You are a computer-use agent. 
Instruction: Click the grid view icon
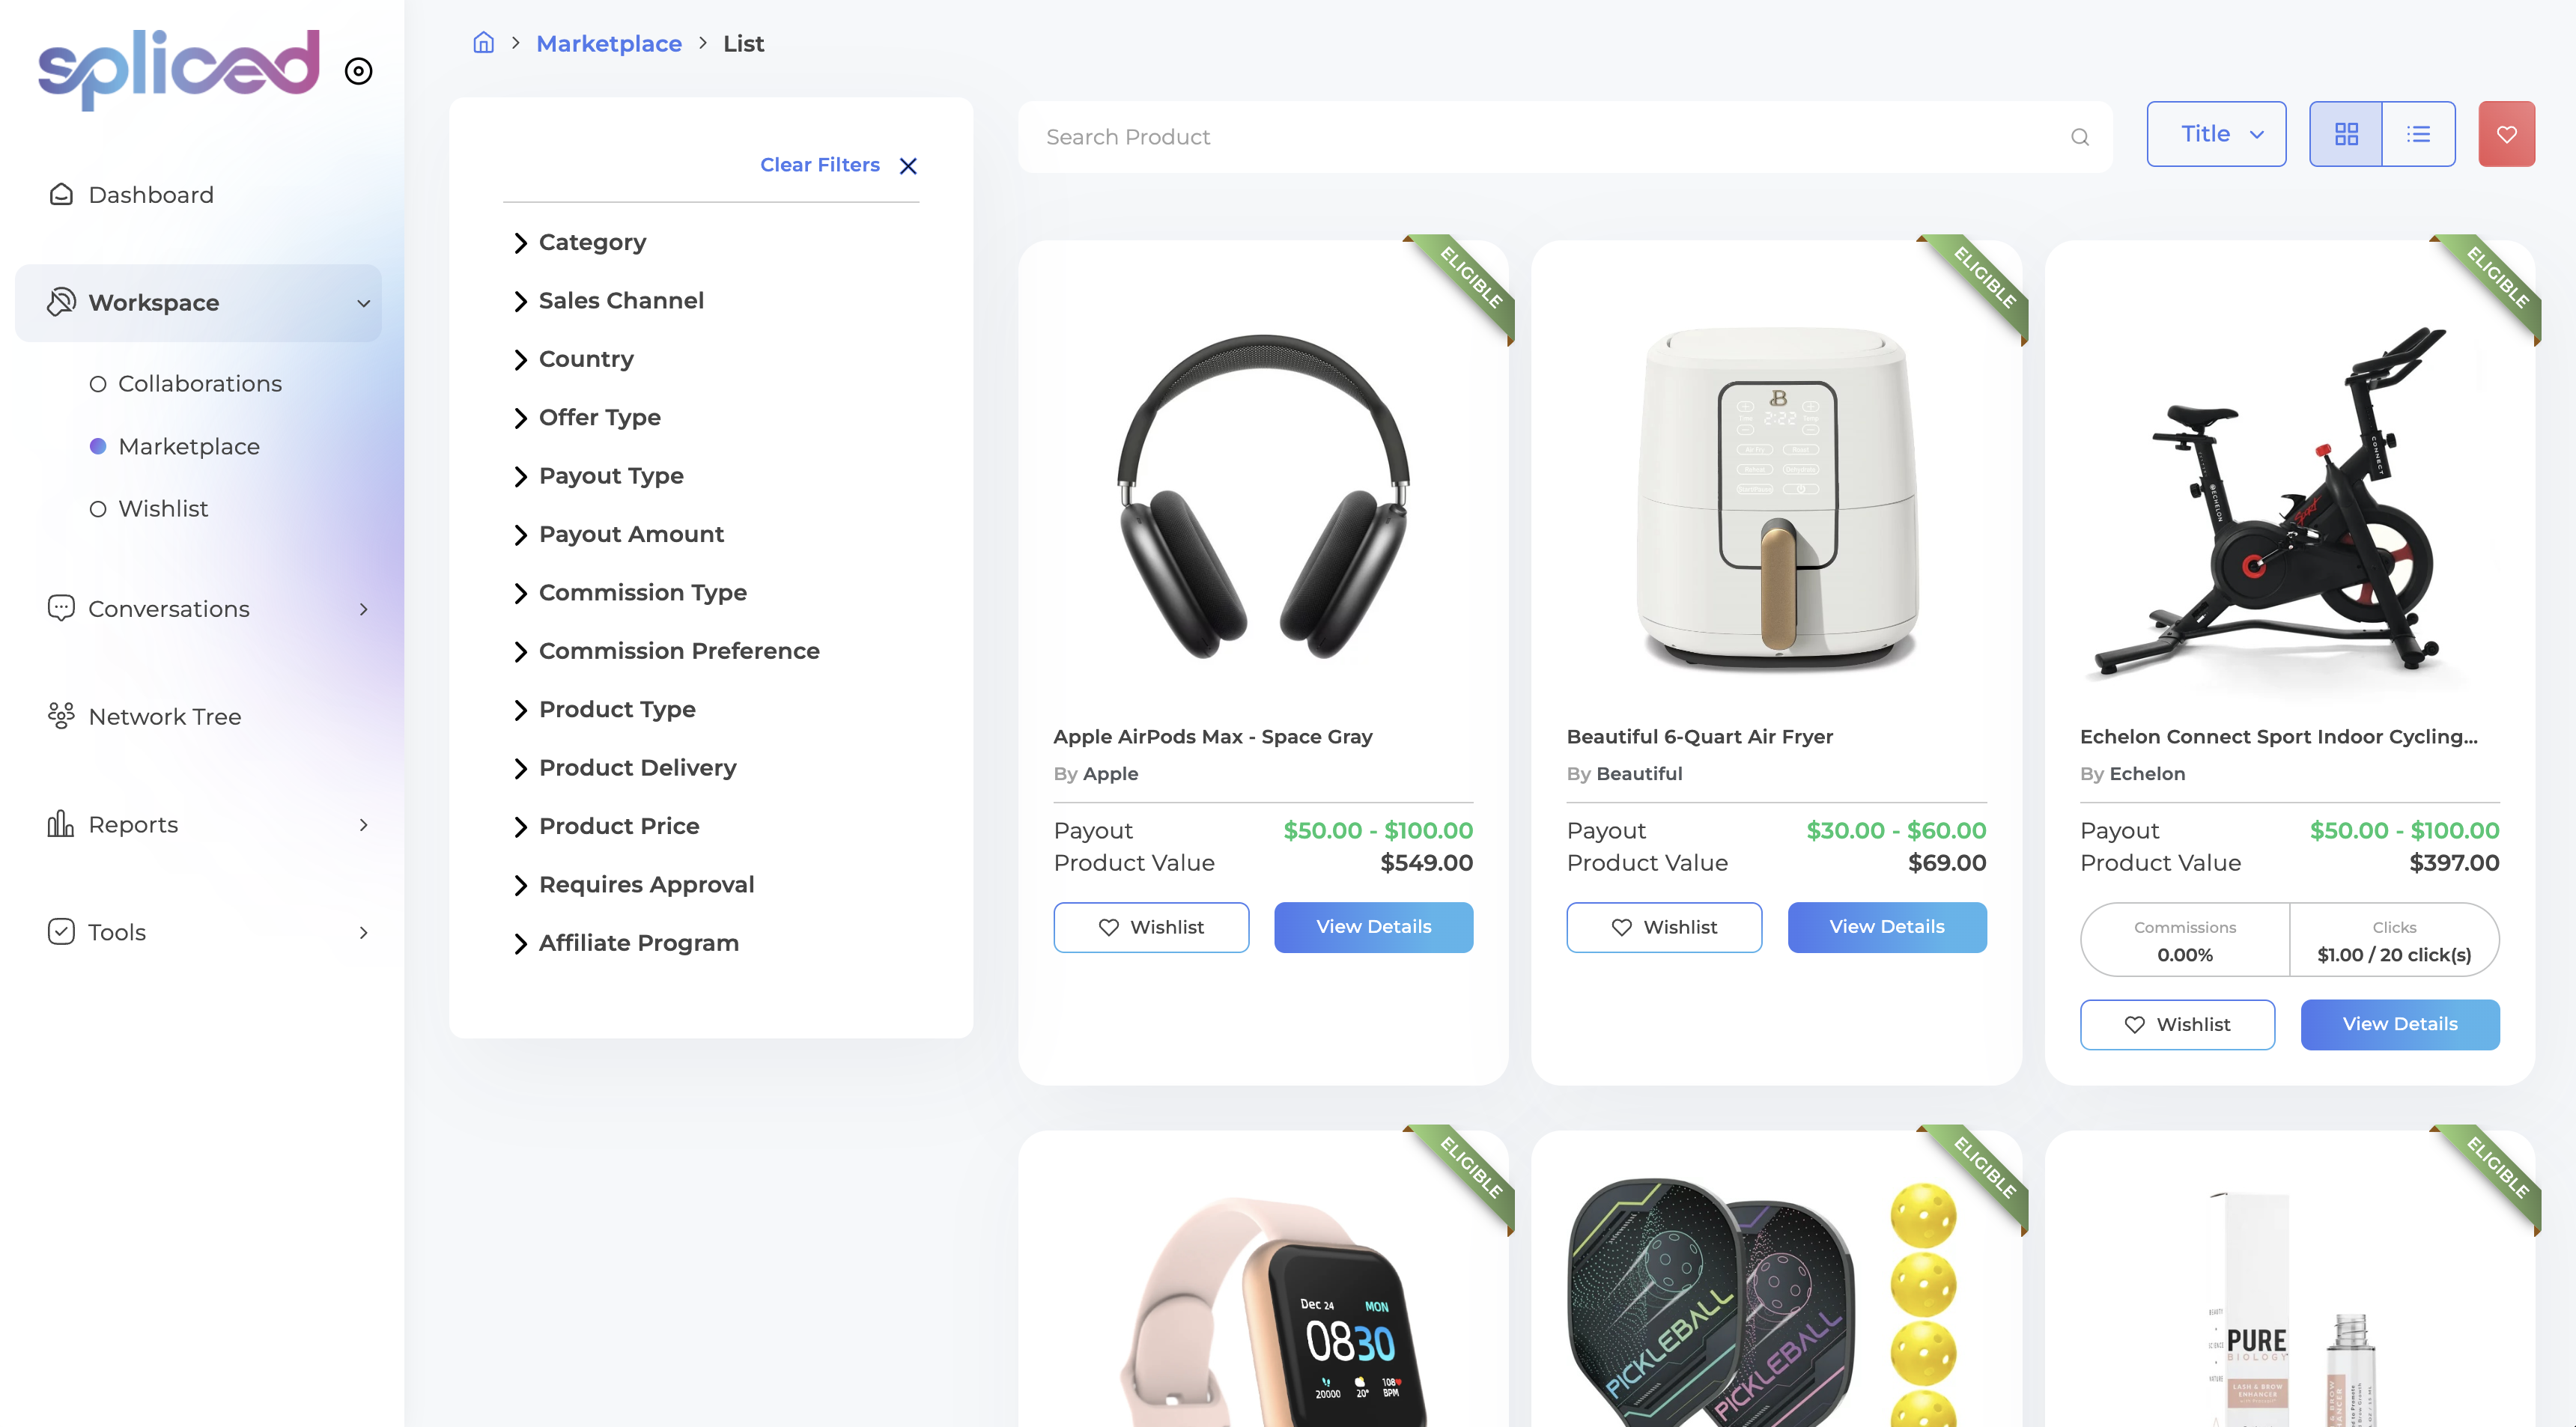[2346, 133]
